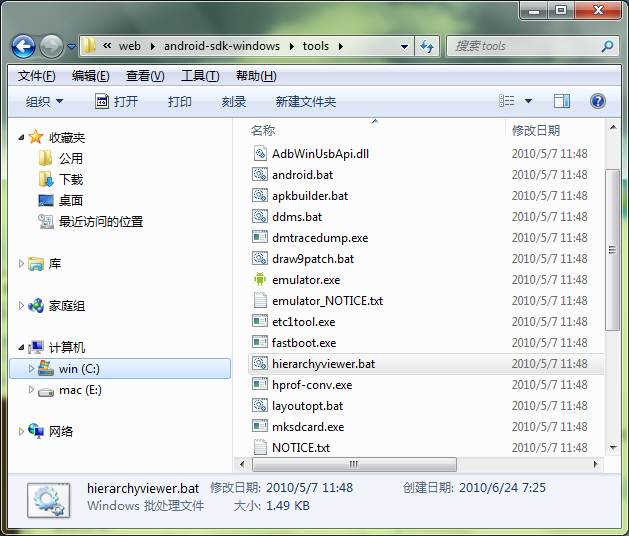Collapse the 收藏夹 favorites tree

click(21, 138)
